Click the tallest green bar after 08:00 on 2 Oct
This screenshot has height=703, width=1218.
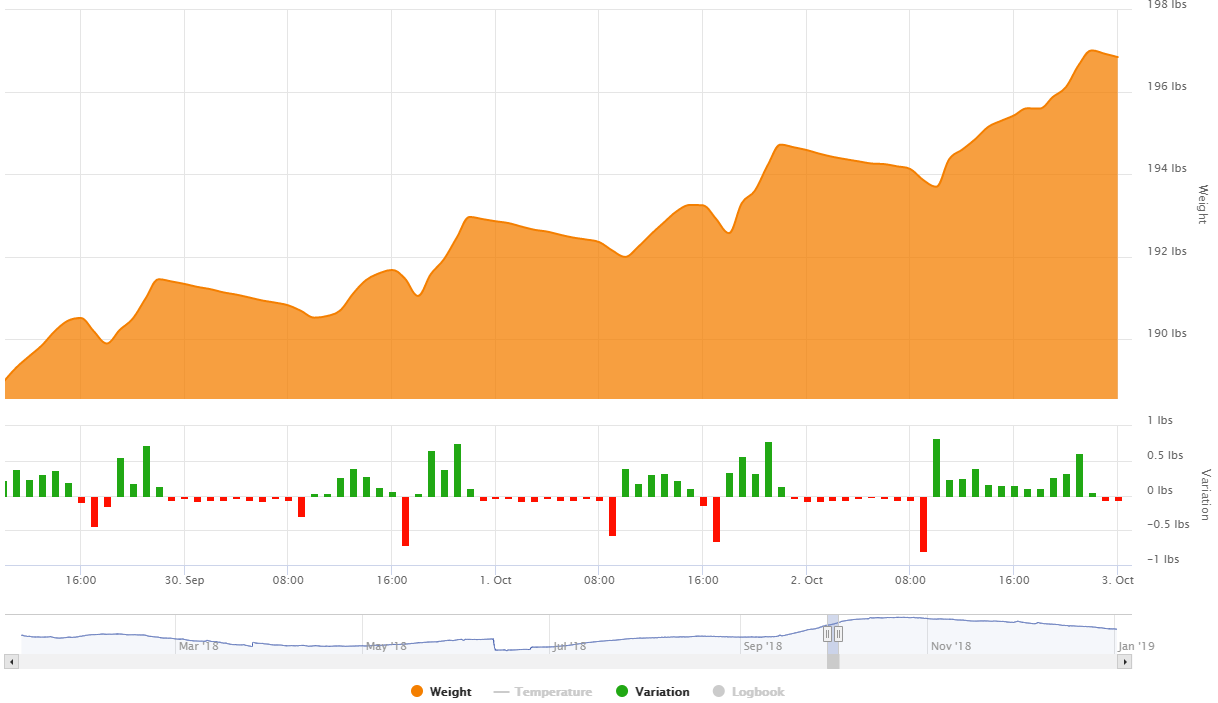[936, 468]
